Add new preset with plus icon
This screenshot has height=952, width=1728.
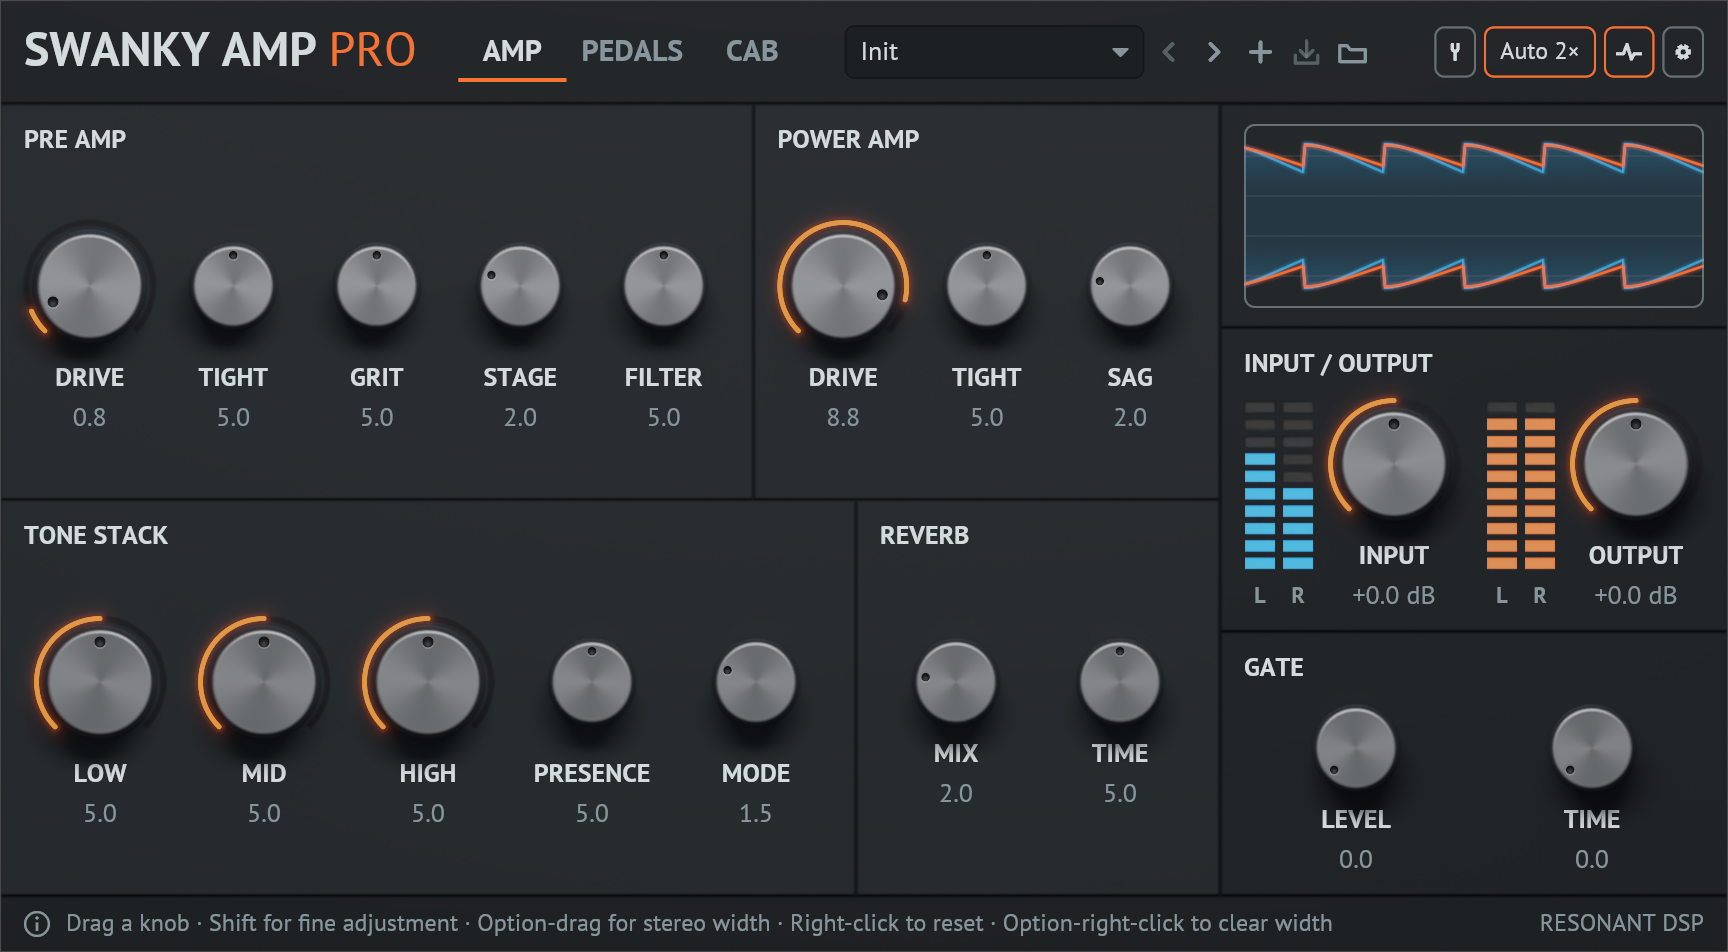(1260, 52)
